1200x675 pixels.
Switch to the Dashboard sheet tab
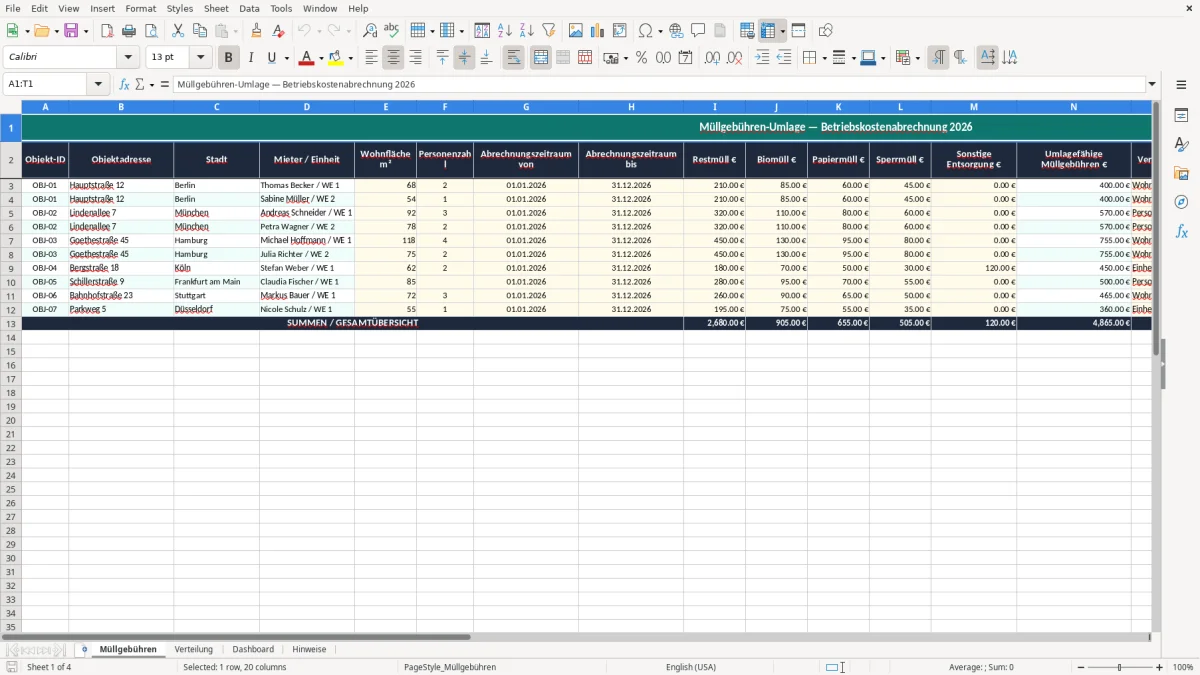coord(253,649)
